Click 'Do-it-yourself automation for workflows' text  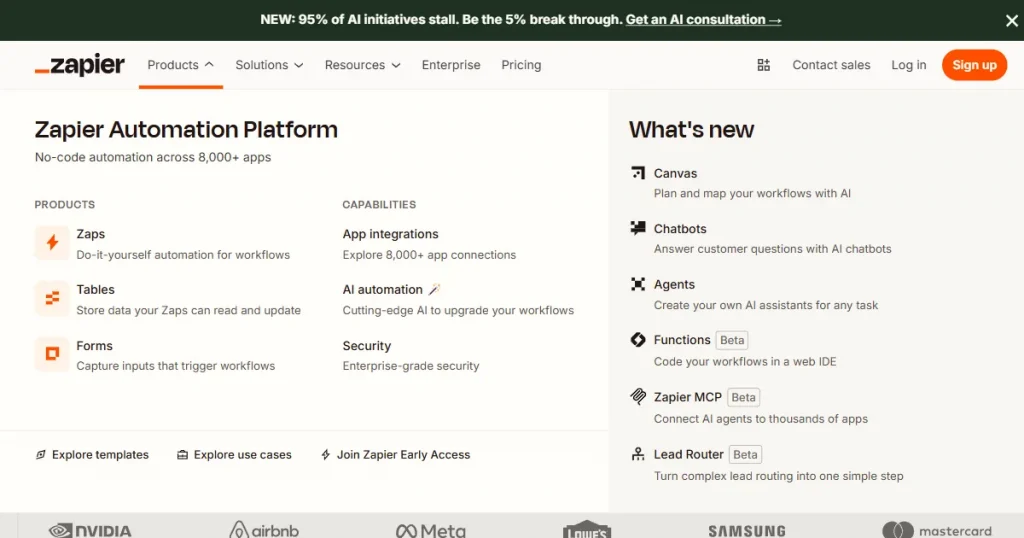click(183, 255)
